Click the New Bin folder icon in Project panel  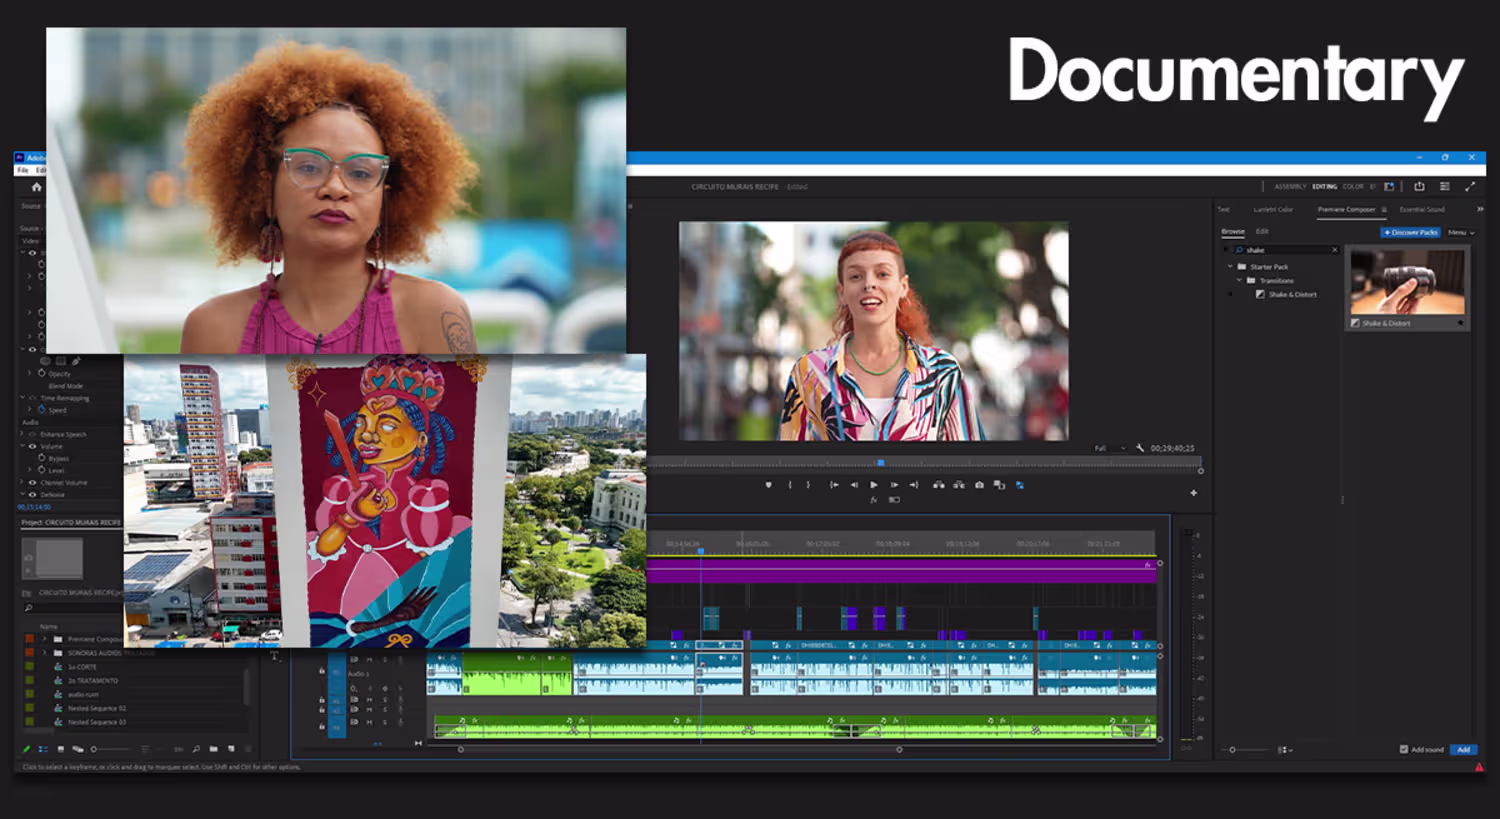(x=214, y=749)
